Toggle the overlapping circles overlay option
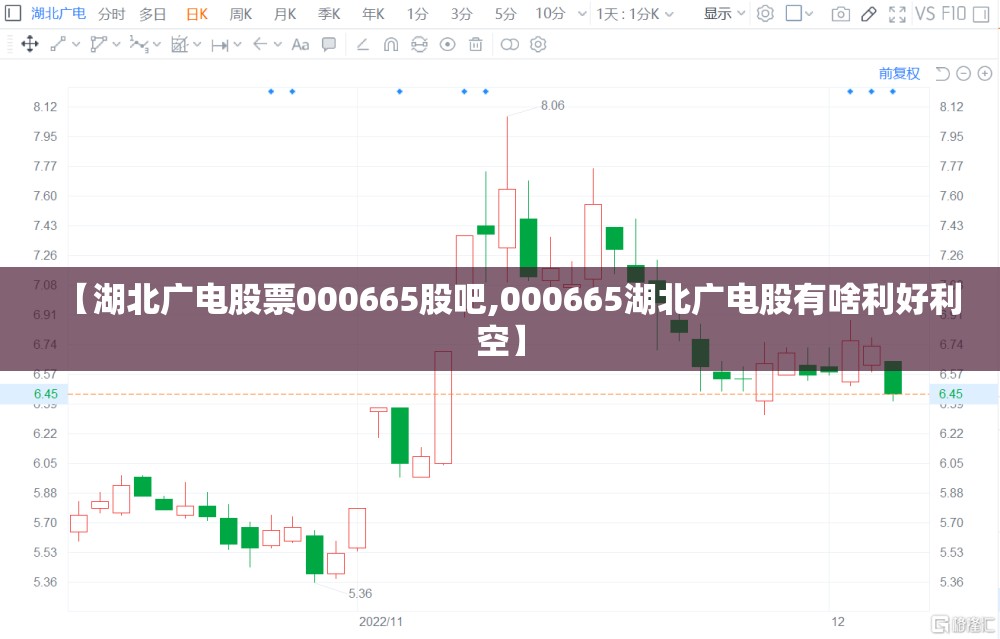 click(x=510, y=44)
